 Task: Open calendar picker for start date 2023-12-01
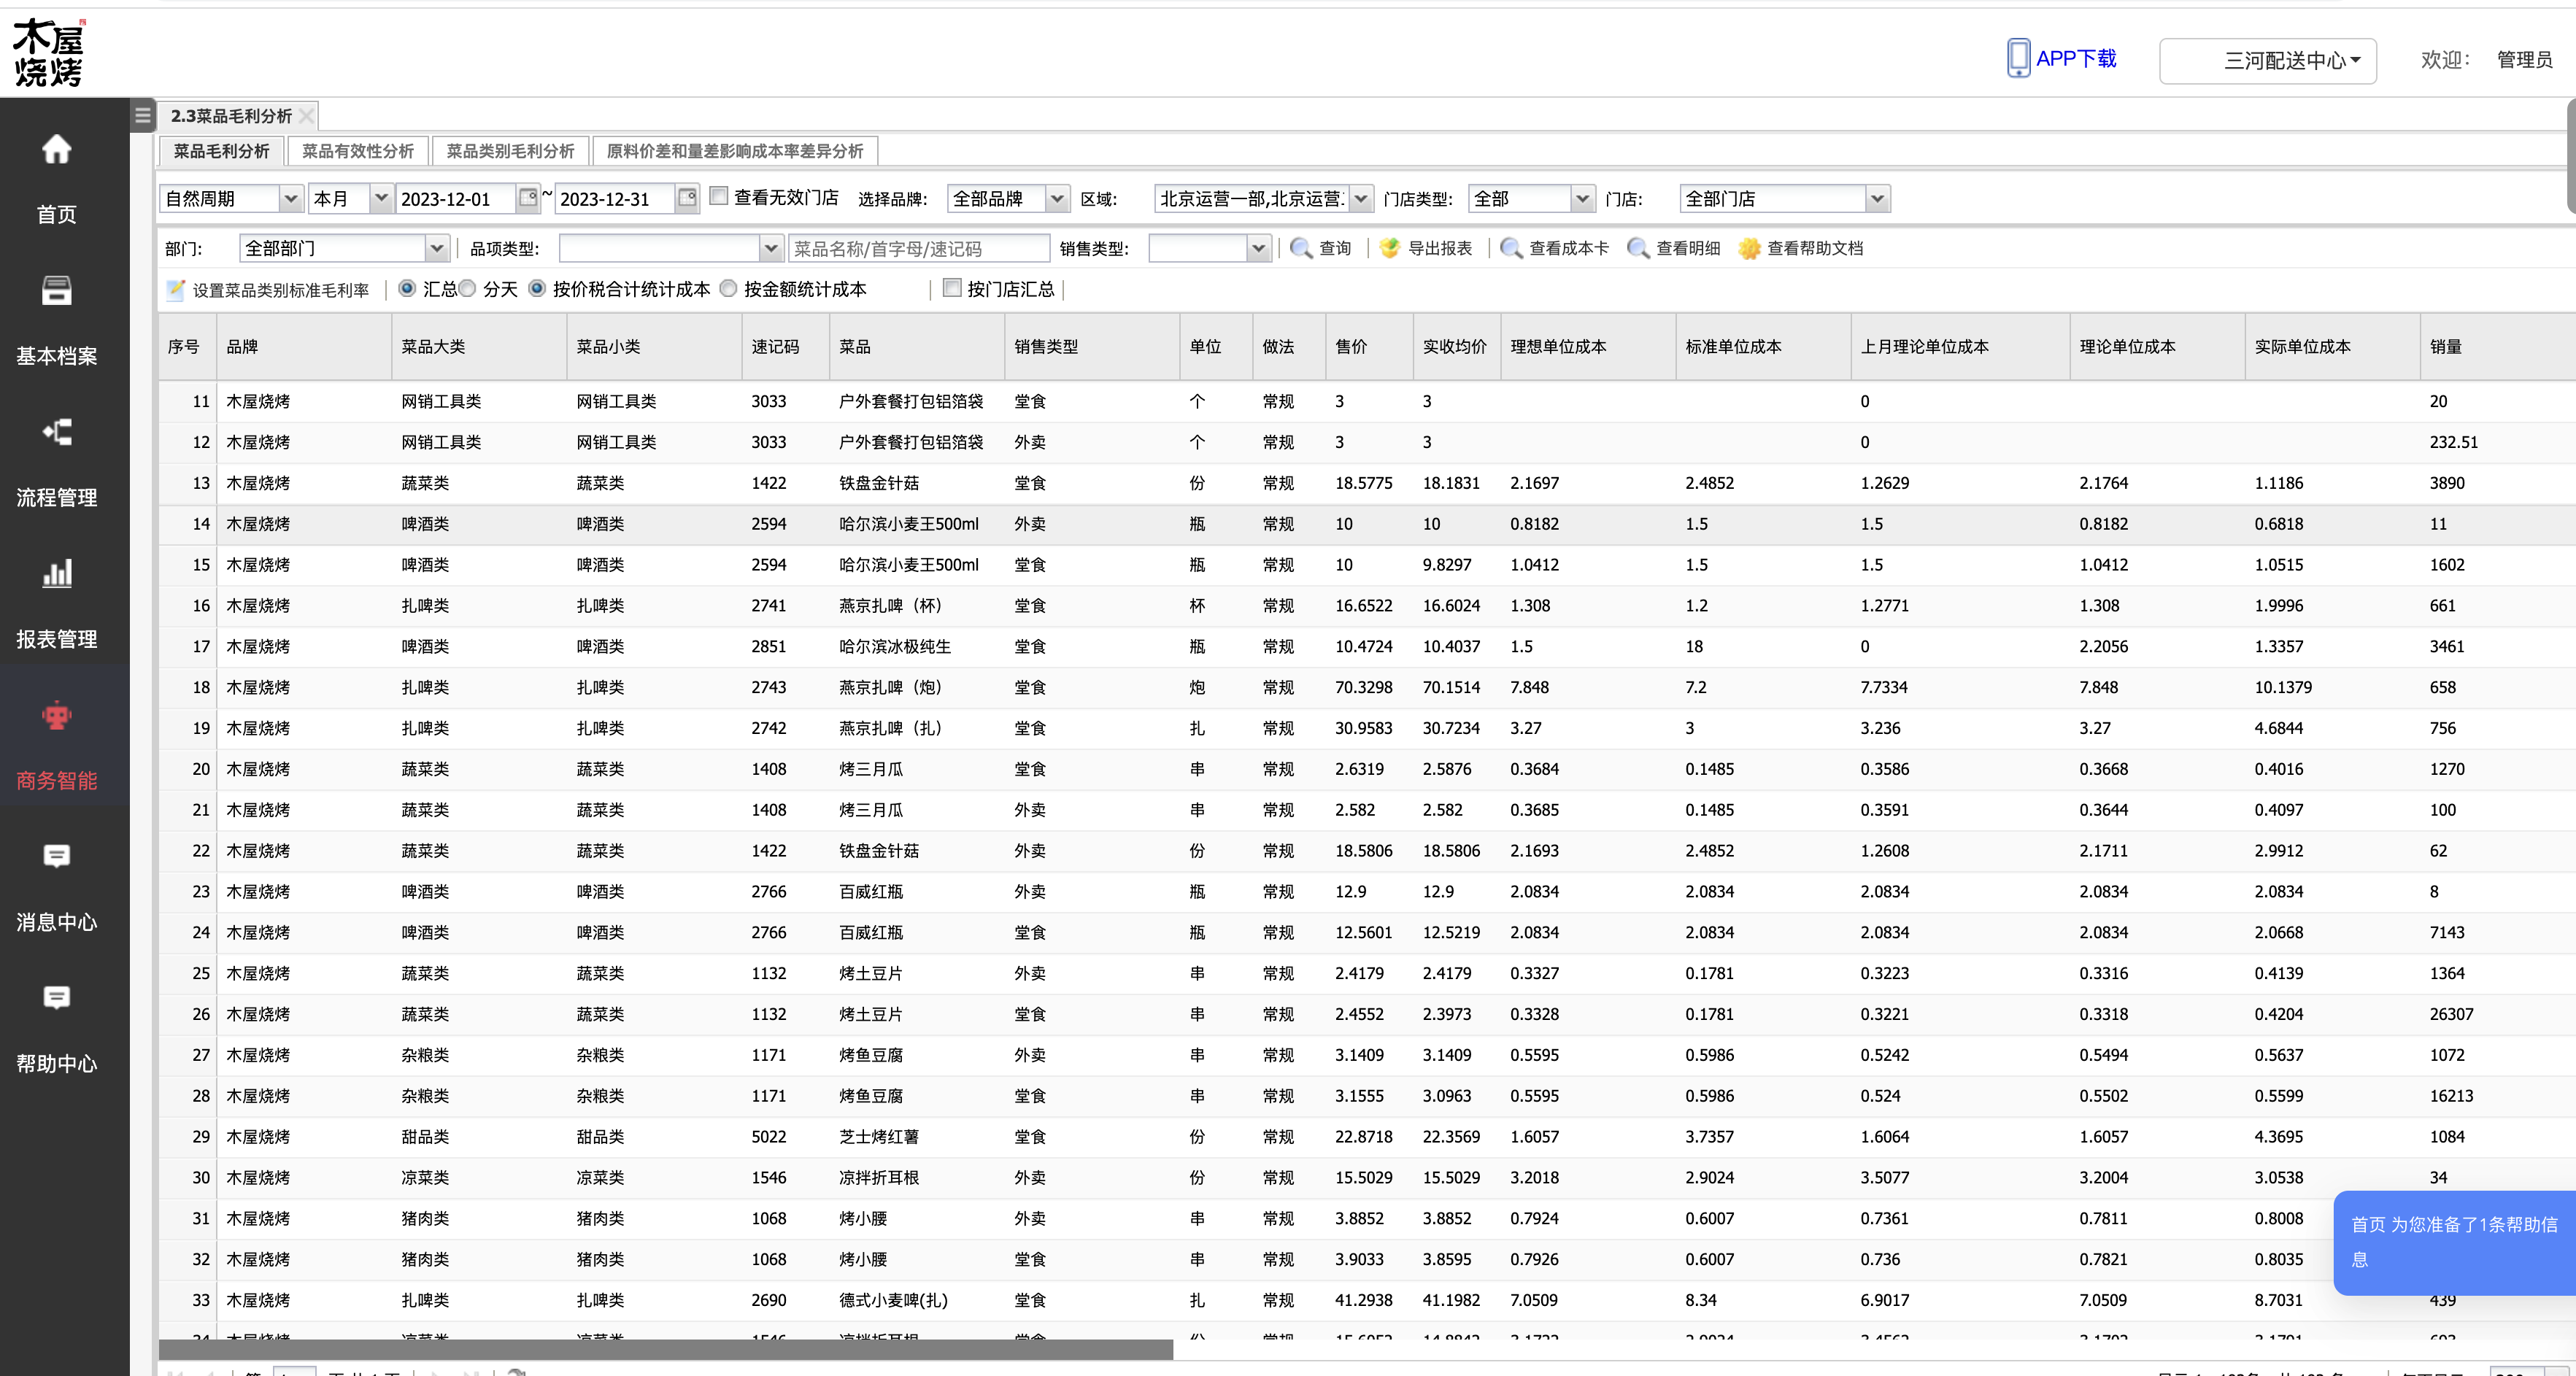tap(527, 198)
